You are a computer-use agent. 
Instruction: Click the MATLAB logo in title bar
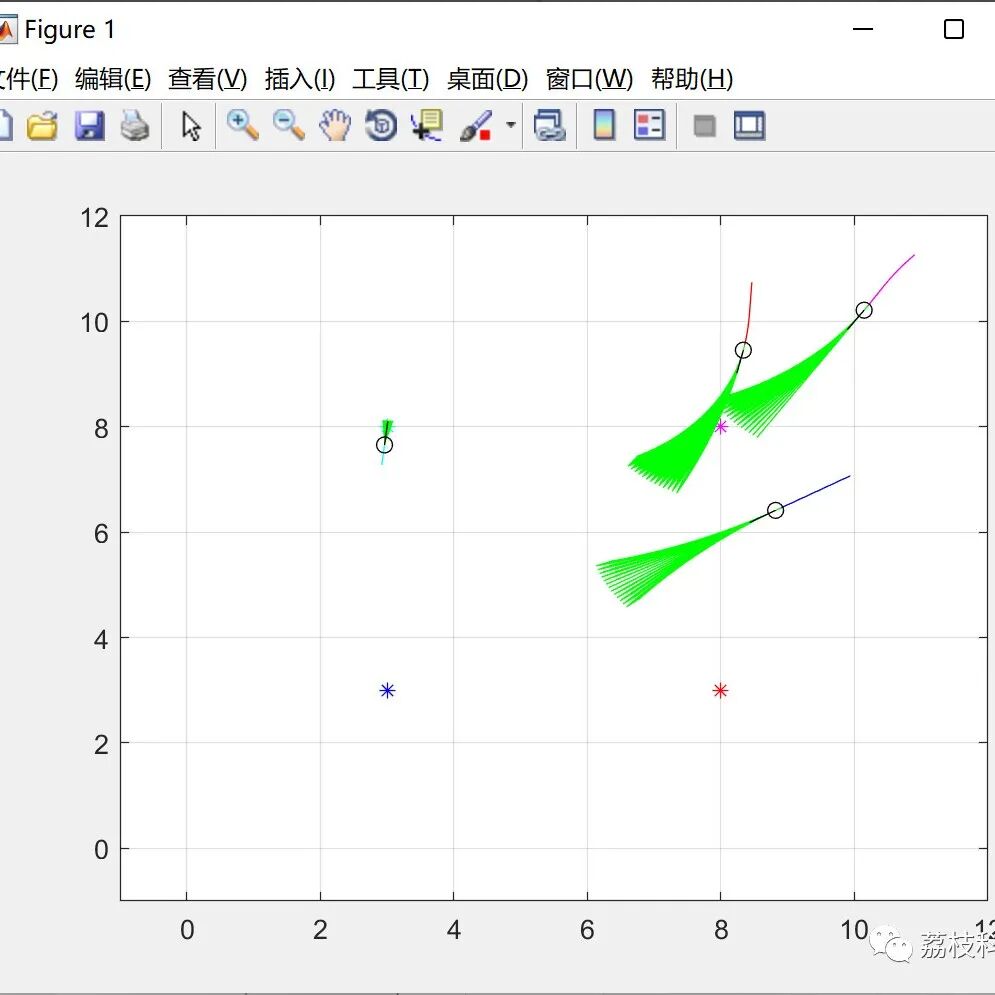point(6,30)
